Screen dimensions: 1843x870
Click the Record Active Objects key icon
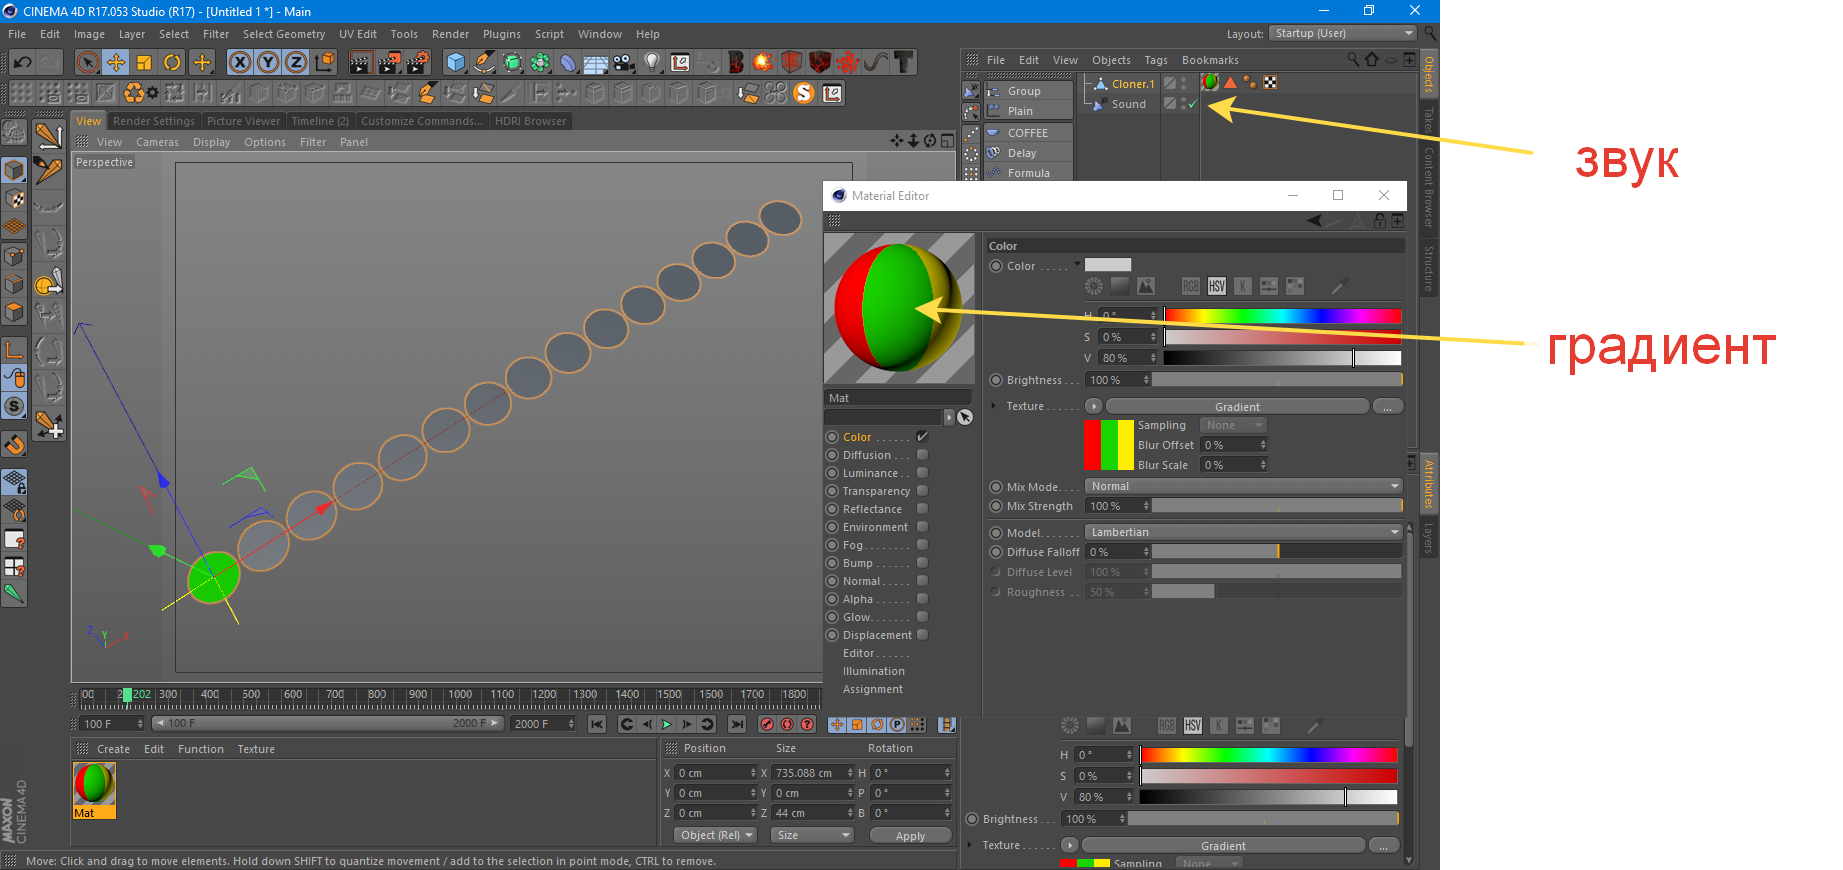tap(767, 724)
